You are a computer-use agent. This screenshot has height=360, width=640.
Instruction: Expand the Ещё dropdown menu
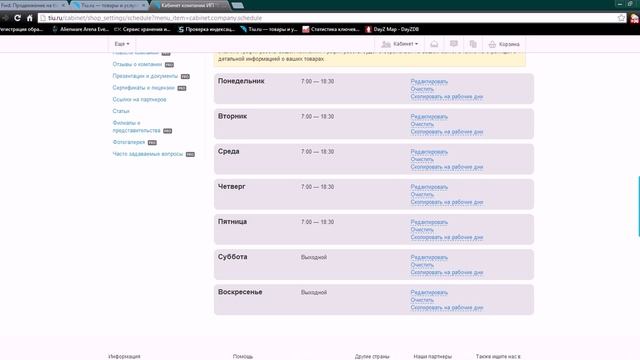tap(122, 44)
